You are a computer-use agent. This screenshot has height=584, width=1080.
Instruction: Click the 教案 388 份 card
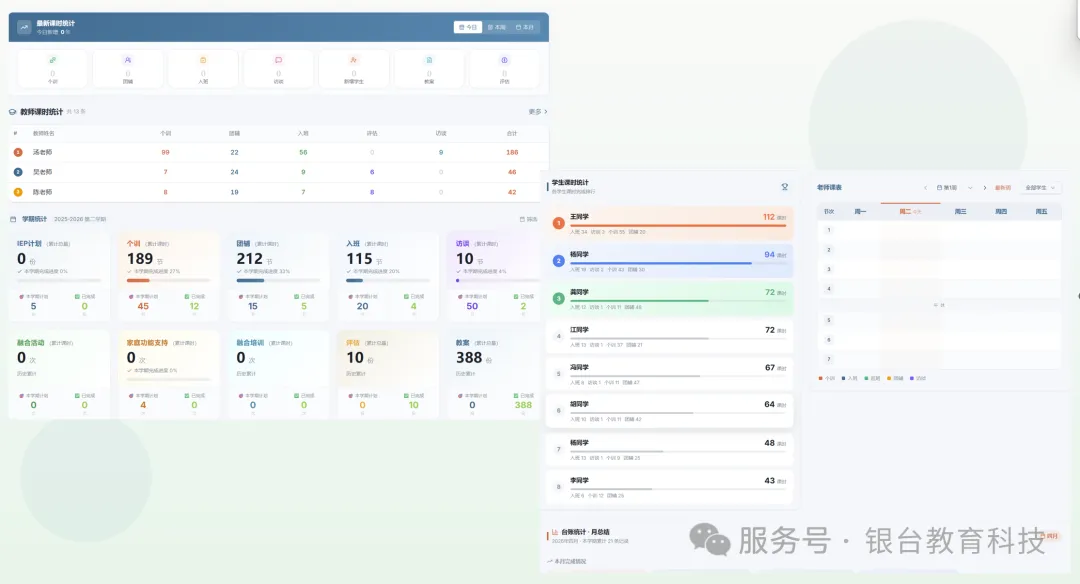pos(495,376)
